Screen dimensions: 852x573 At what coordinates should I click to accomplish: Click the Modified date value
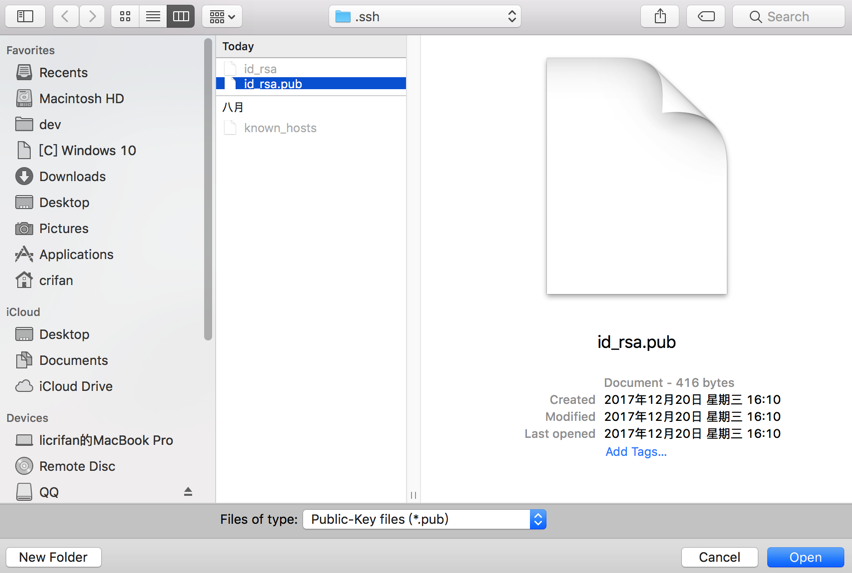[692, 417]
